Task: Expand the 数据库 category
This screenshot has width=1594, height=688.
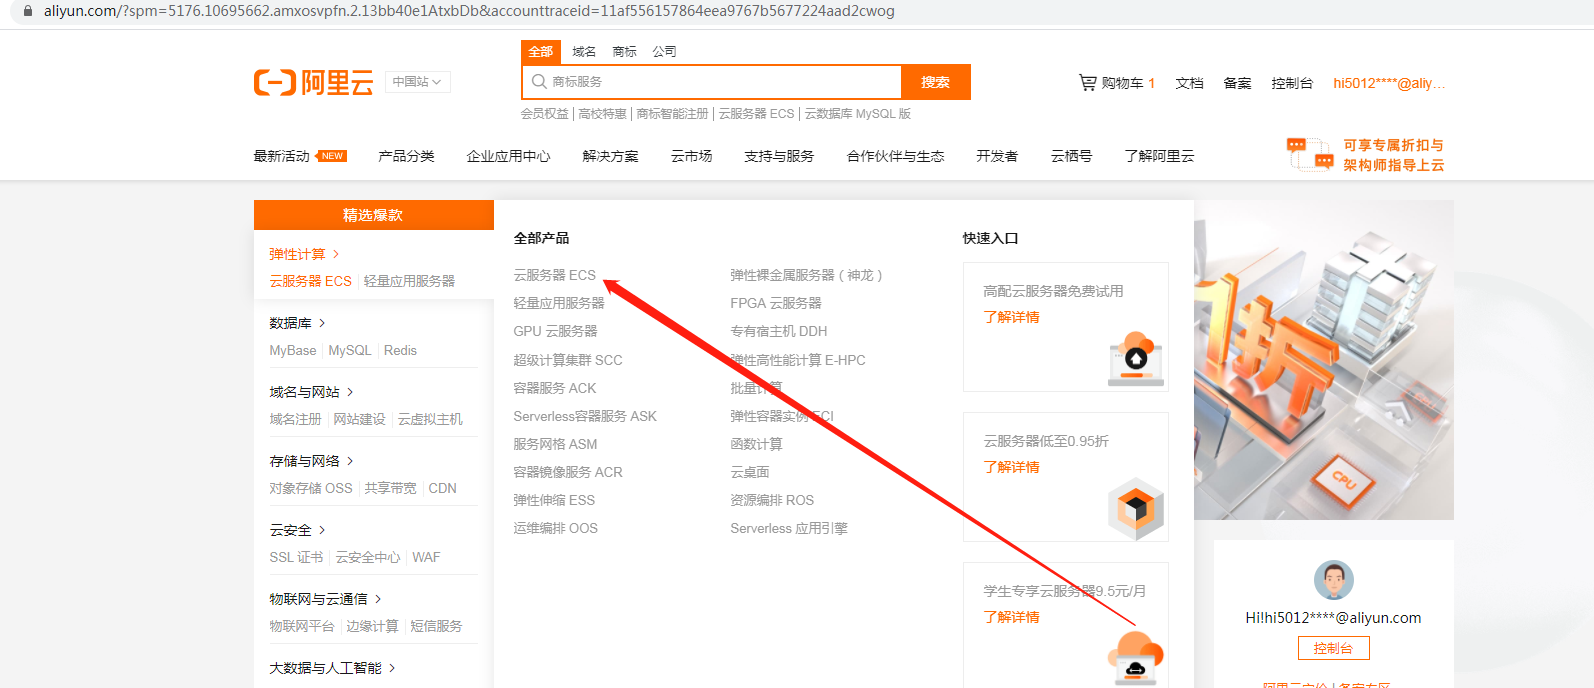Action: click(x=297, y=323)
